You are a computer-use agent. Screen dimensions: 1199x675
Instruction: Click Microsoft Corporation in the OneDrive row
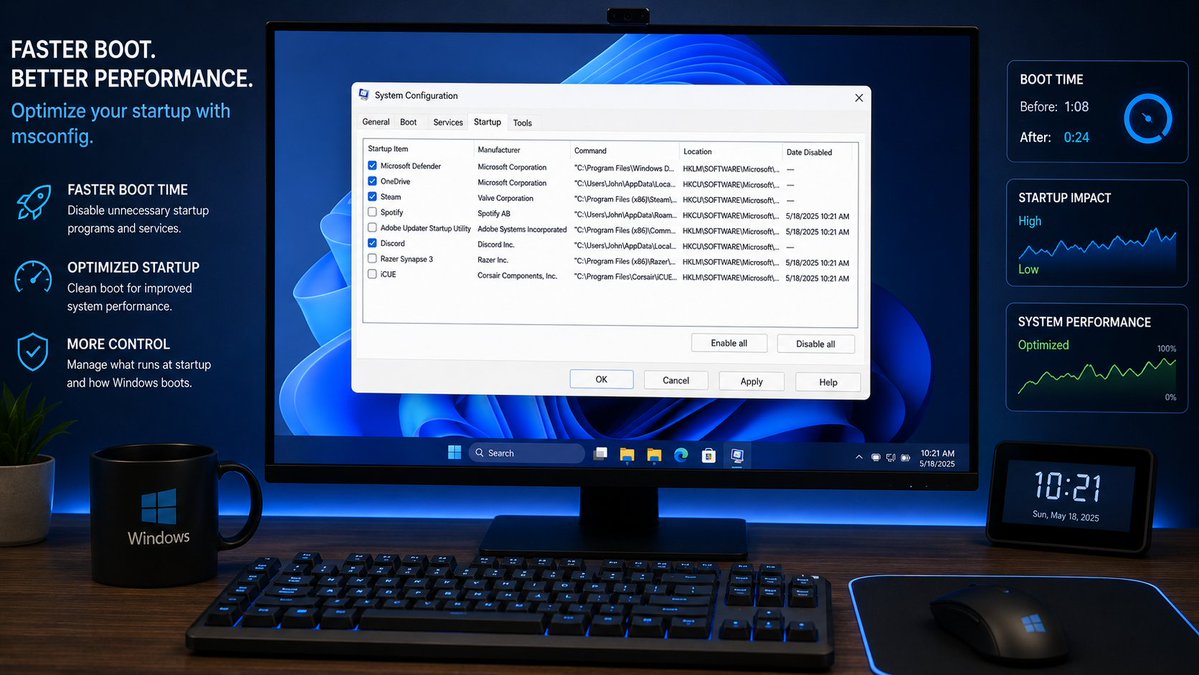point(512,183)
